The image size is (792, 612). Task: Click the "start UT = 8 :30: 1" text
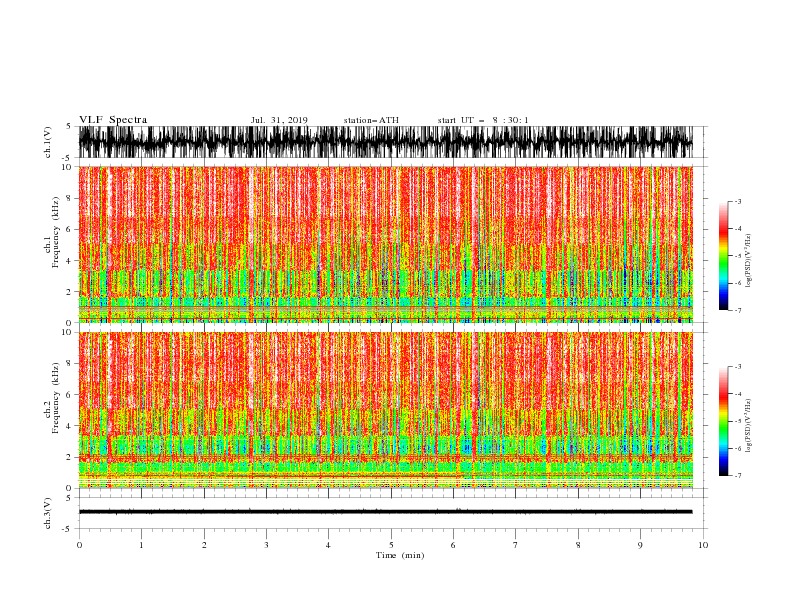[x=483, y=120]
